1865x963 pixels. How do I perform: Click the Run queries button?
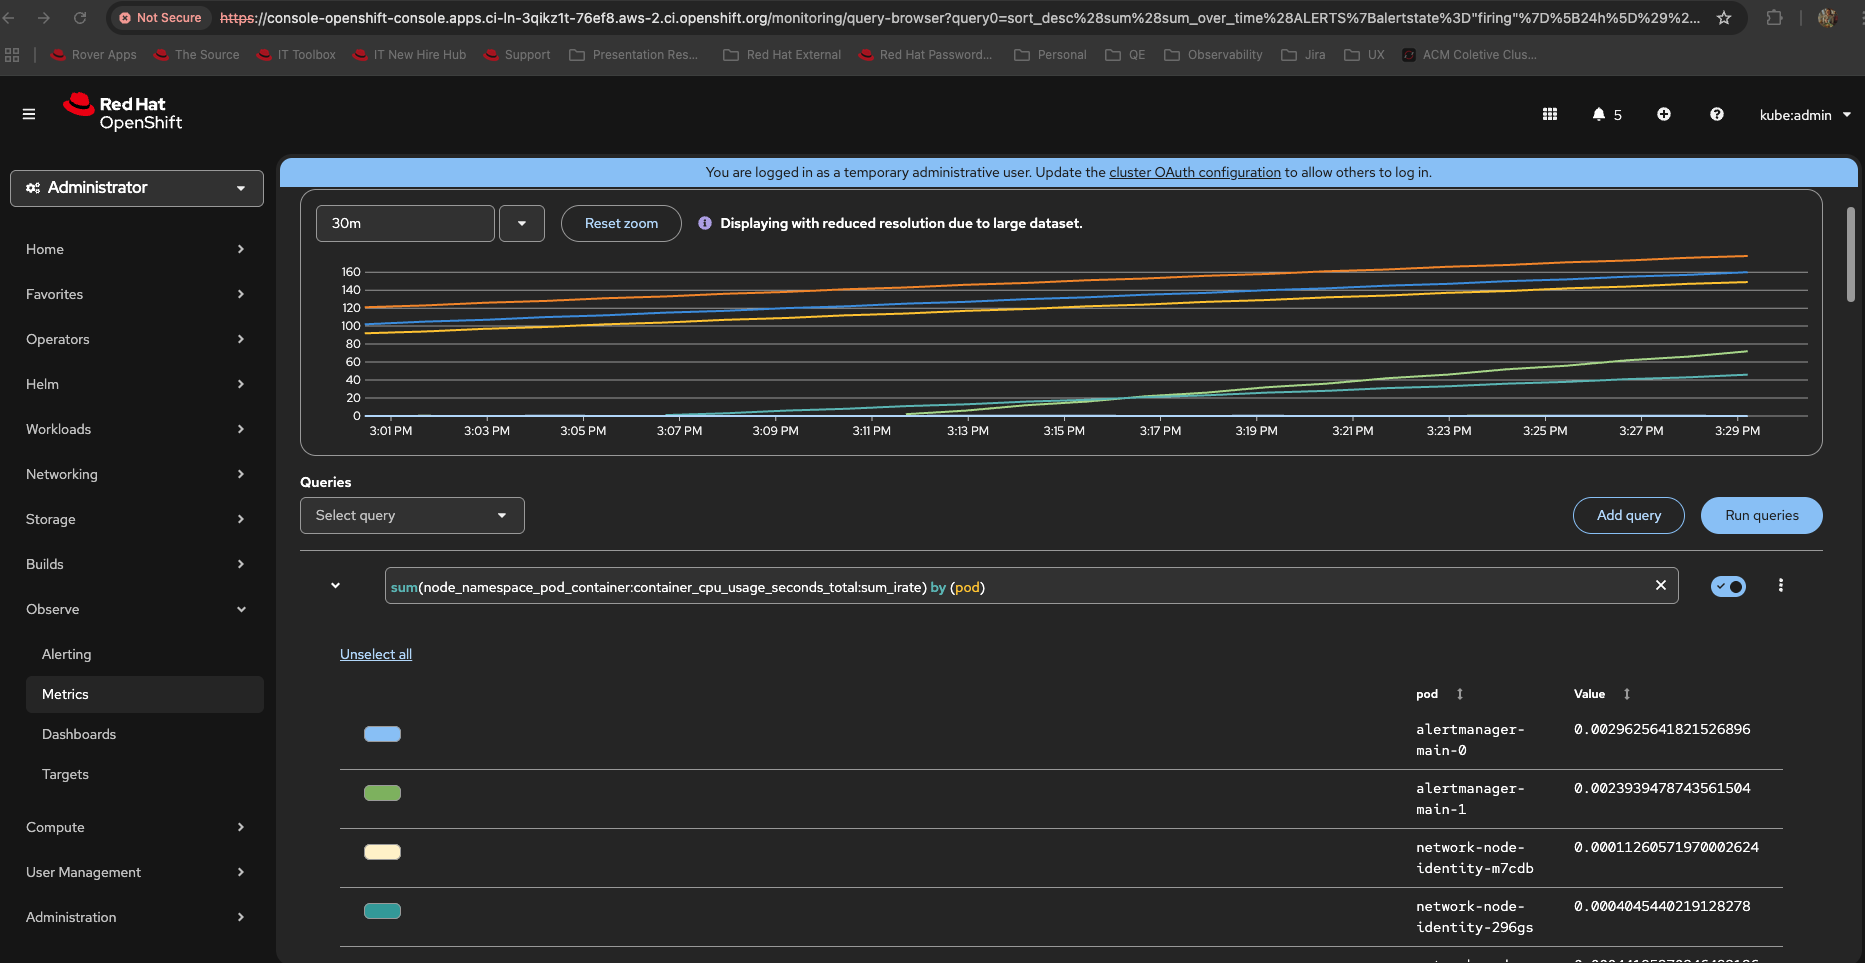1761,515
